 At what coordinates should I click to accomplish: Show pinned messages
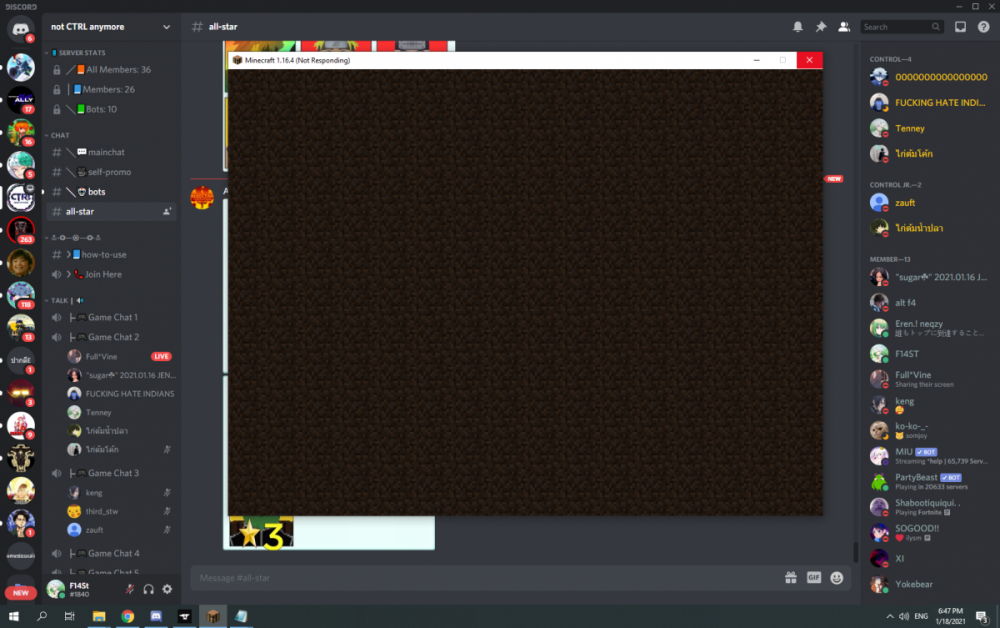(821, 27)
